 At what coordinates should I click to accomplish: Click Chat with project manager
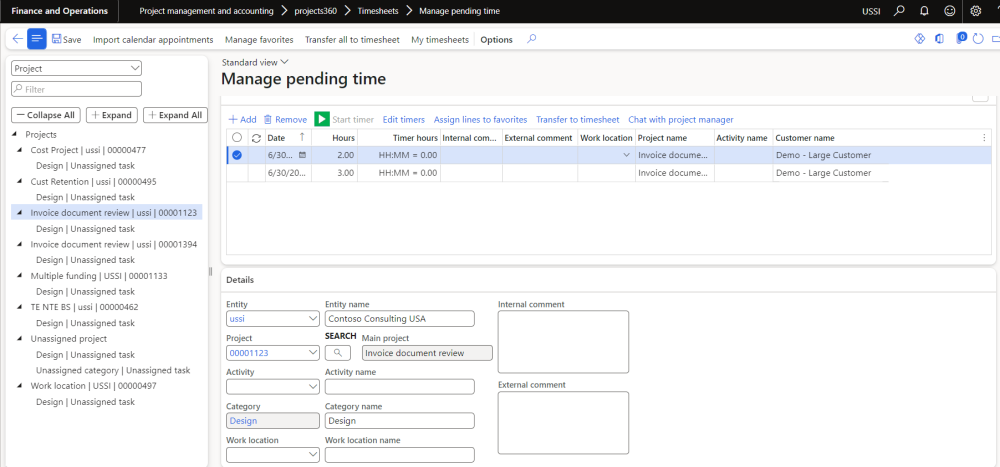(x=680, y=119)
